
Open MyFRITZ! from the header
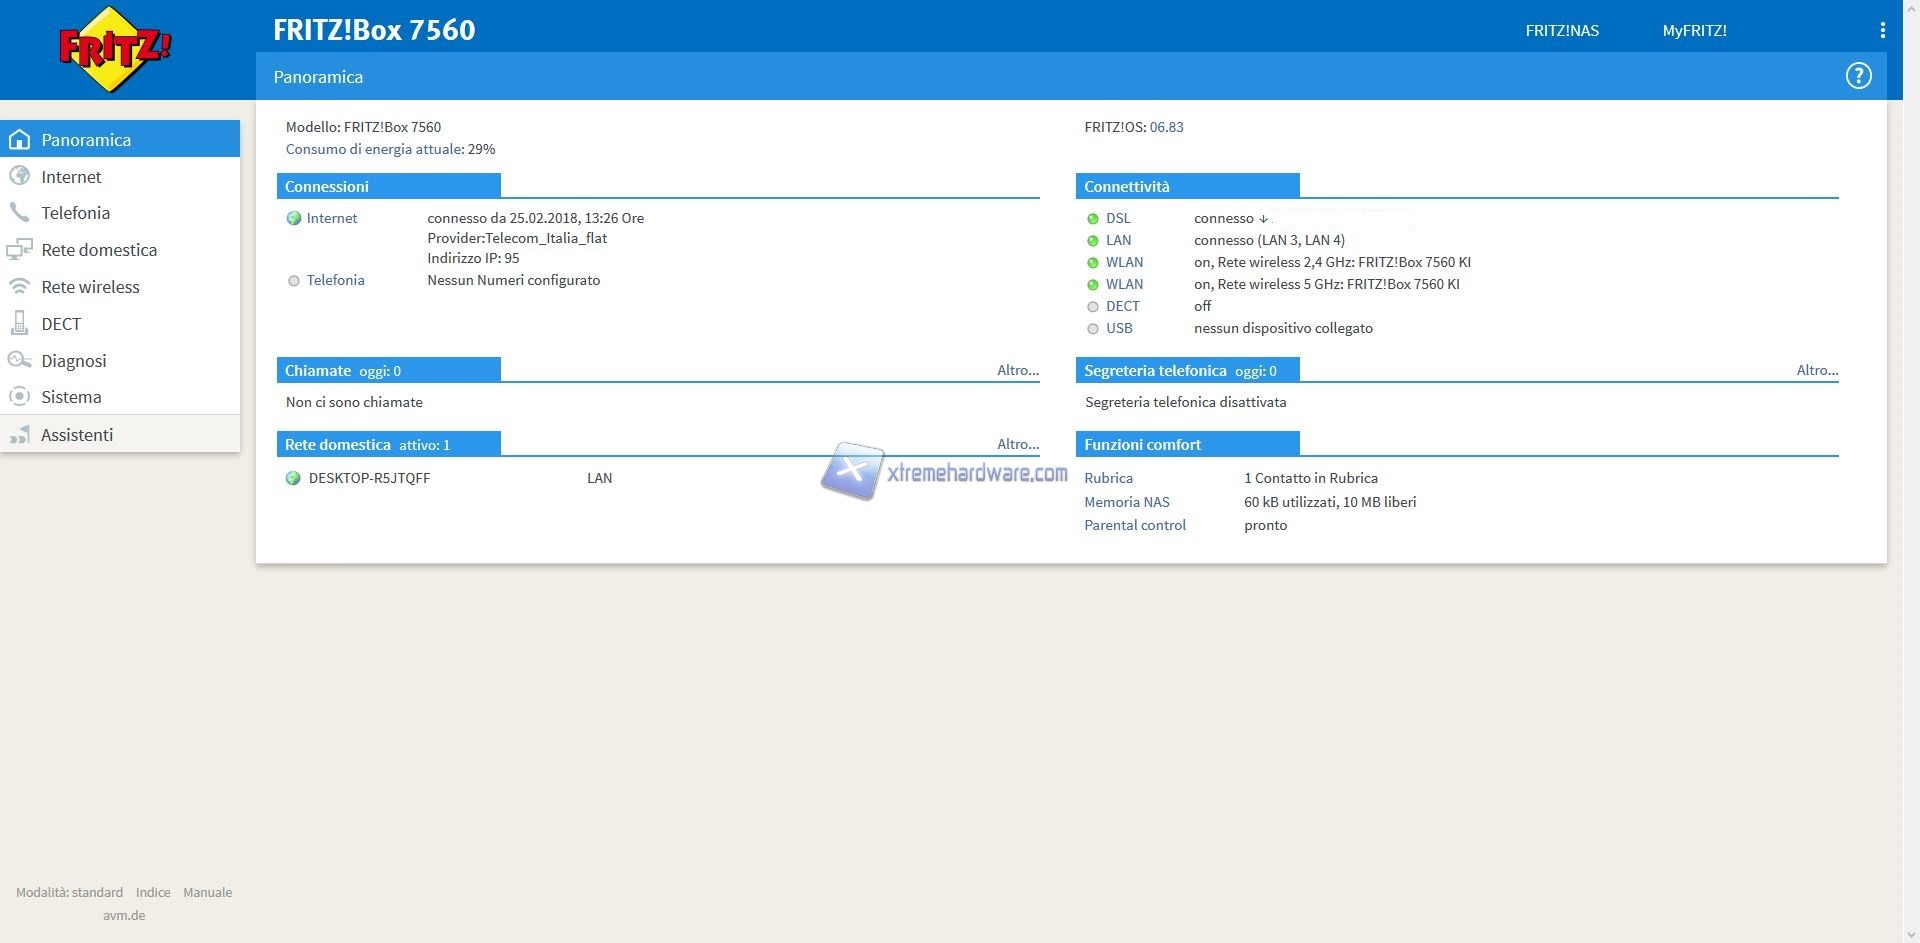point(1694,31)
